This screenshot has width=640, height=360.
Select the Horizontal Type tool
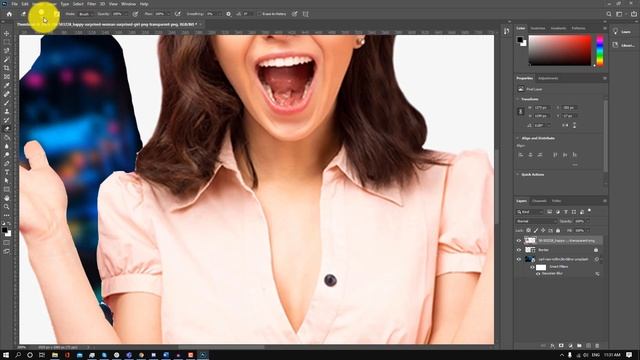[x=7, y=172]
